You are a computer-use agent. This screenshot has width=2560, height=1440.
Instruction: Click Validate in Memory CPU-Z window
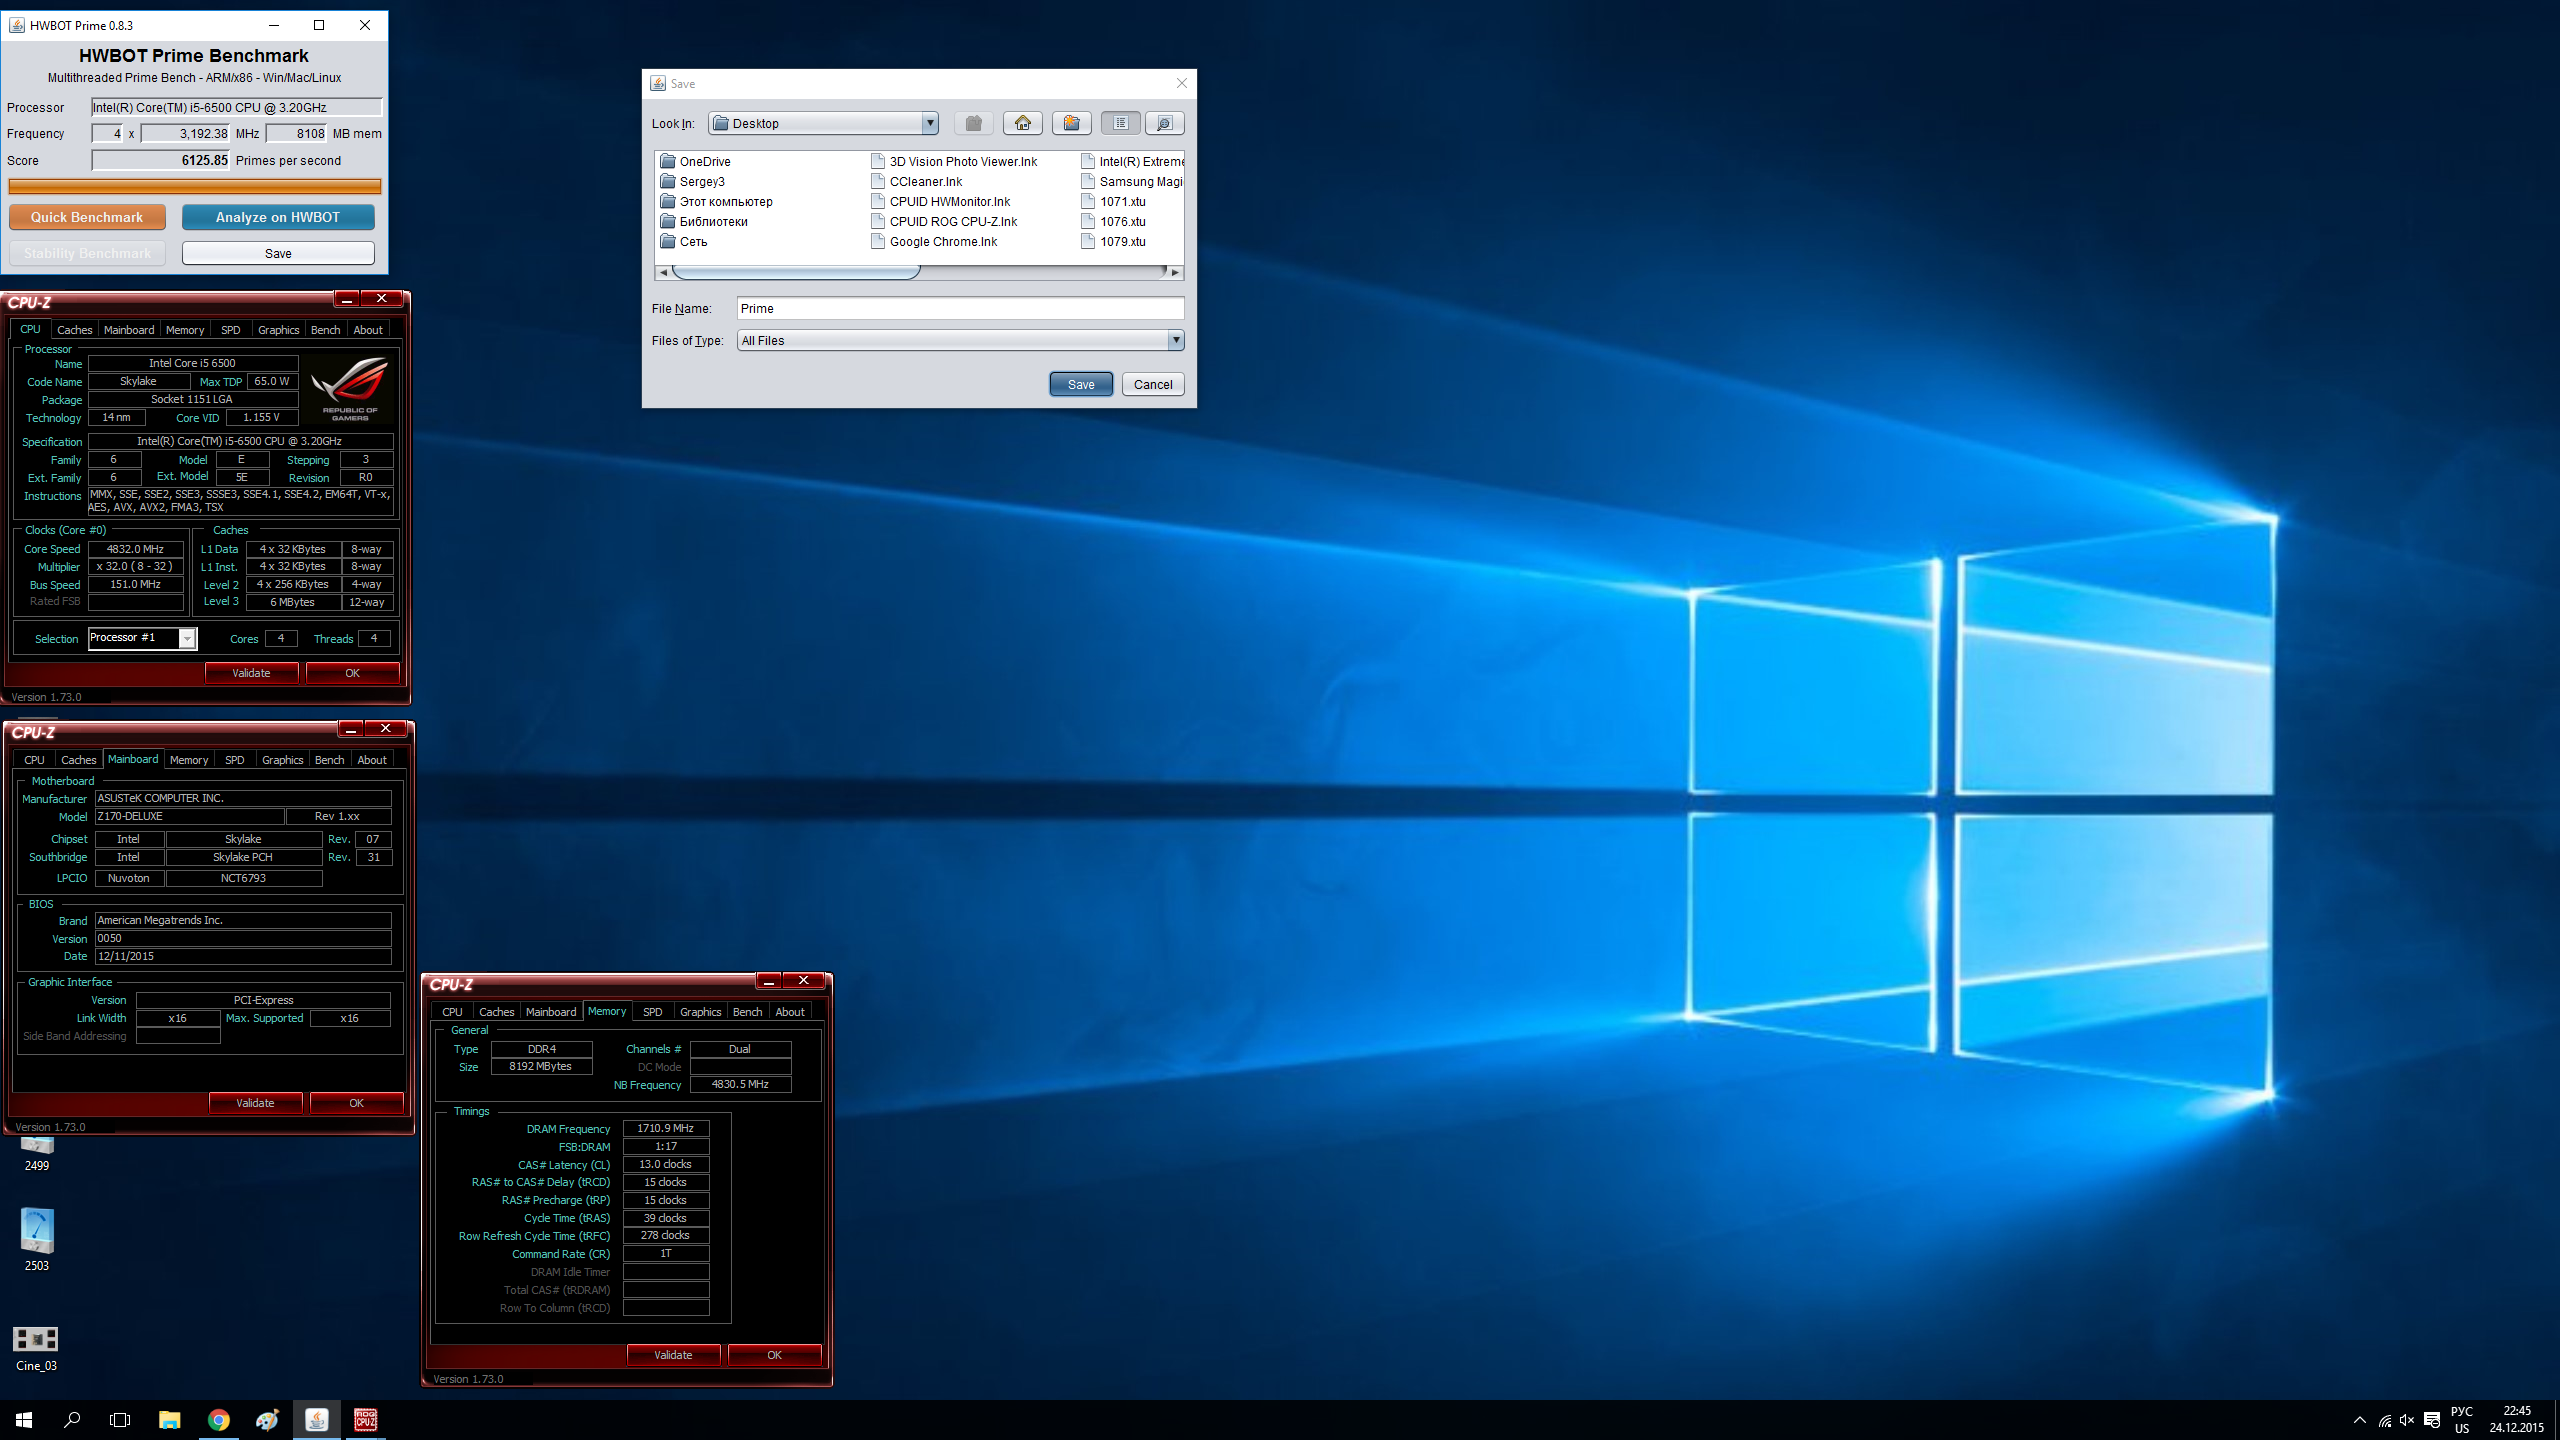pyautogui.click(x=673, y=1355)
